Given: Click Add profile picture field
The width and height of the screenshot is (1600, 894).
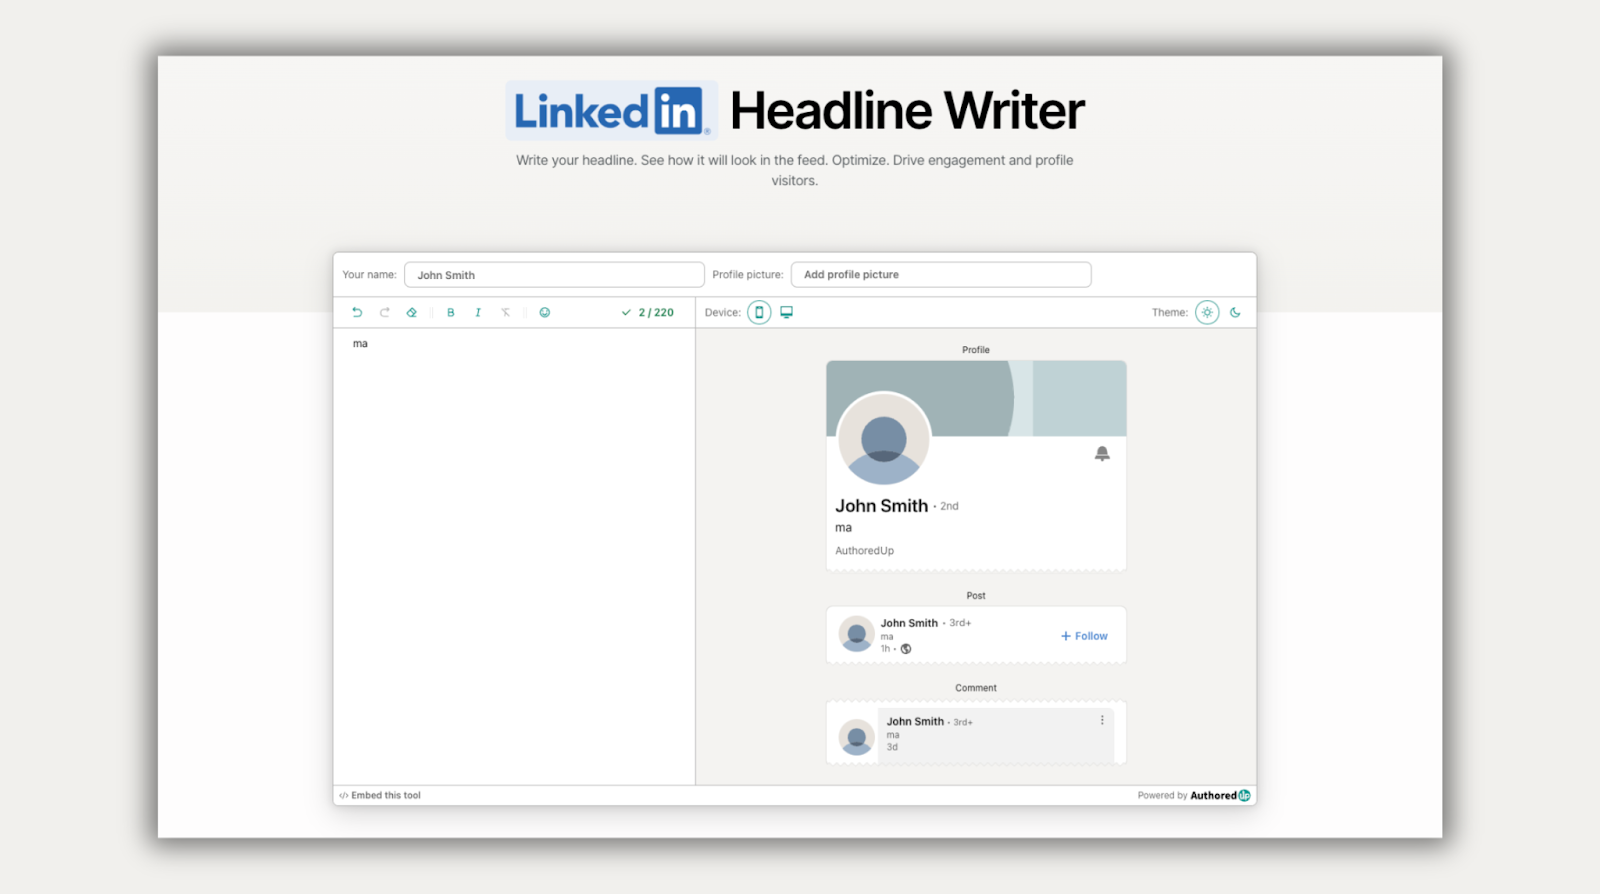Looking at the screenshot, I should point(941,274).
